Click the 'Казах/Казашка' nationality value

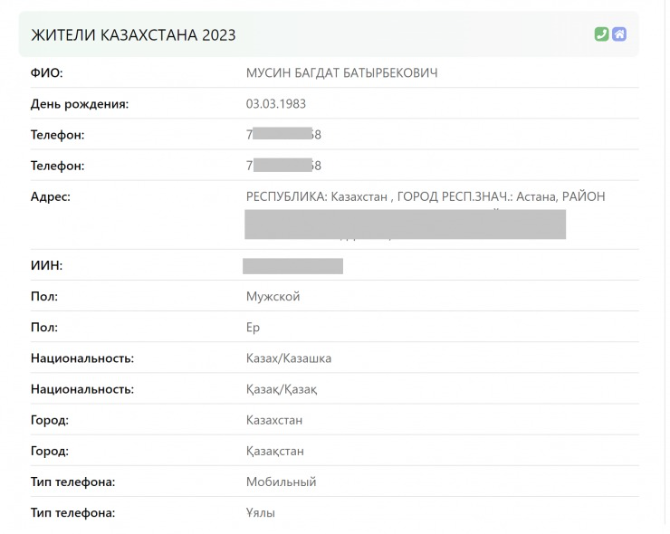(x=288, y=358)
